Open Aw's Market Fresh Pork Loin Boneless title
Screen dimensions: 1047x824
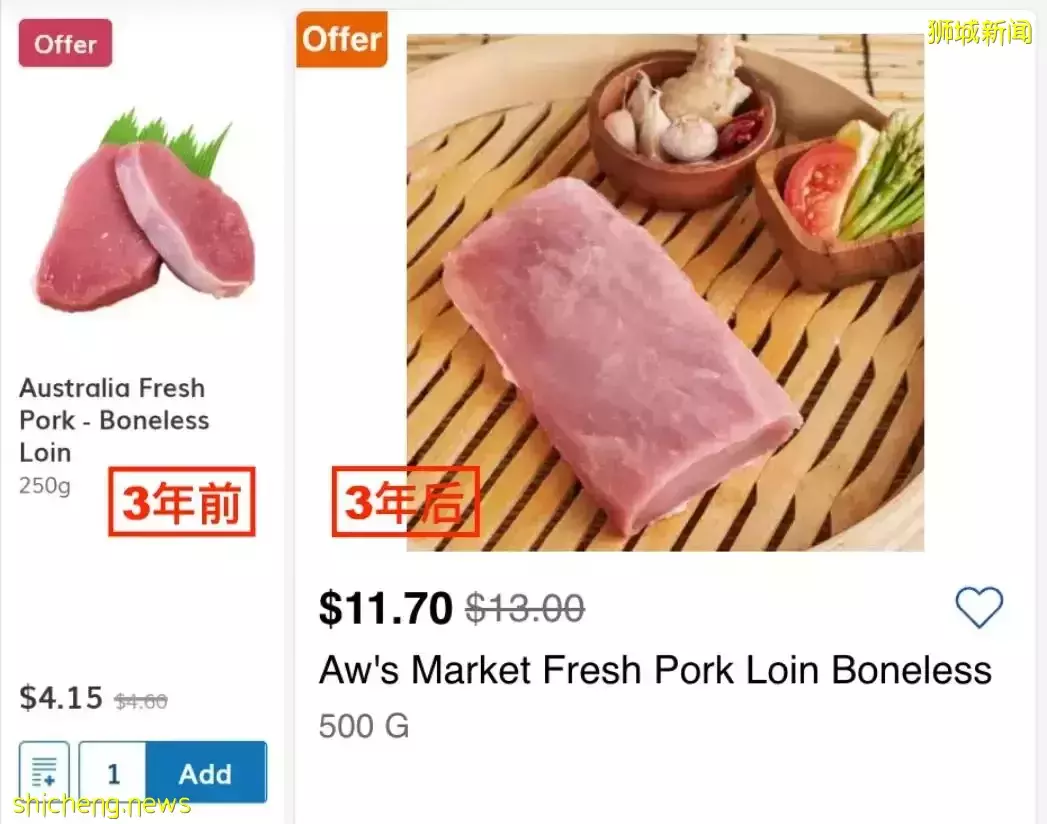(655, 670)
